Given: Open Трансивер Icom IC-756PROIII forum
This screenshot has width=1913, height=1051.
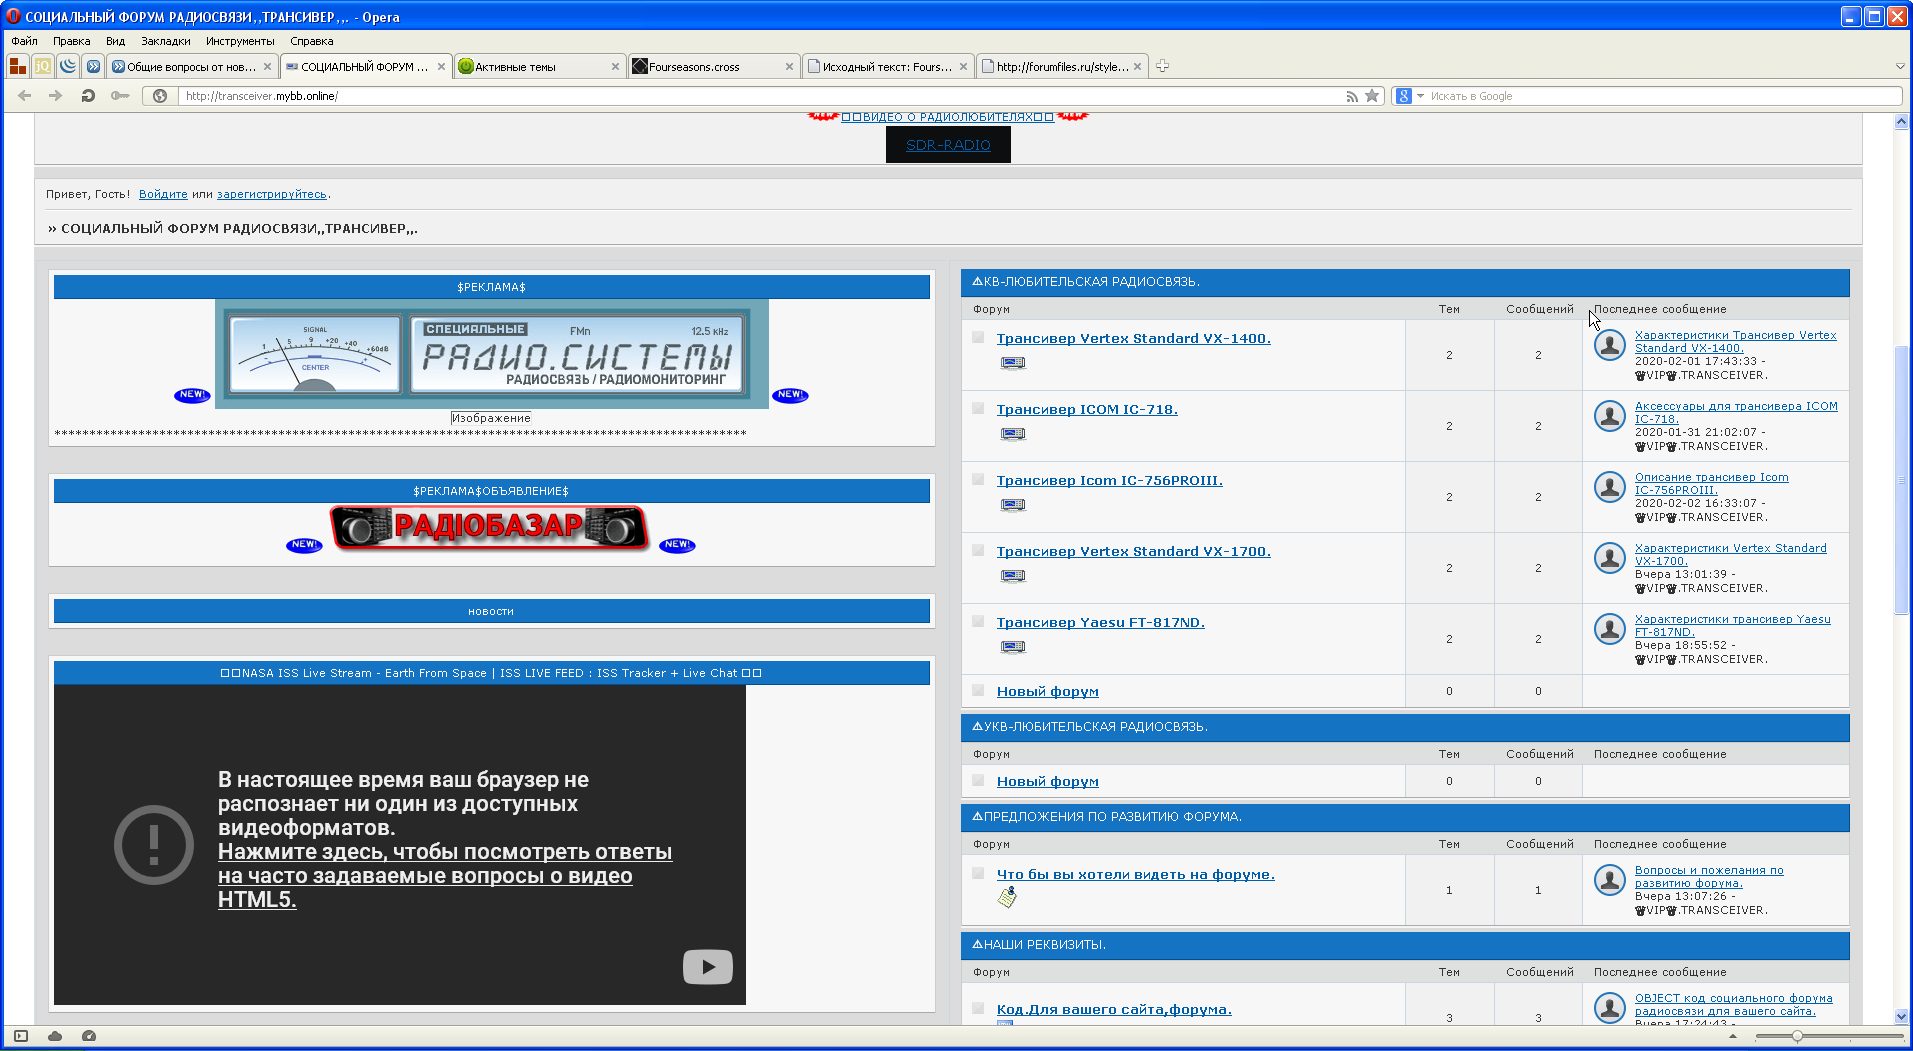Looking at the screenshot, I should point(1109,480).
